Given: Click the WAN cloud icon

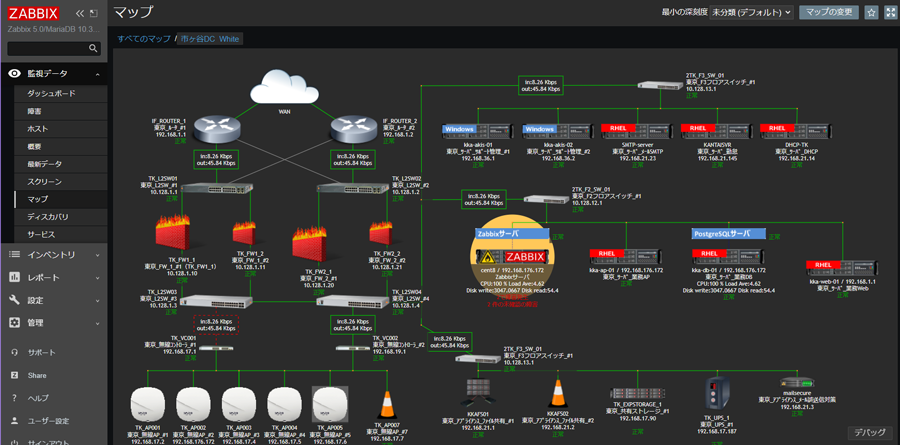Looking at the screenshot, I should [x=284, y=87].
